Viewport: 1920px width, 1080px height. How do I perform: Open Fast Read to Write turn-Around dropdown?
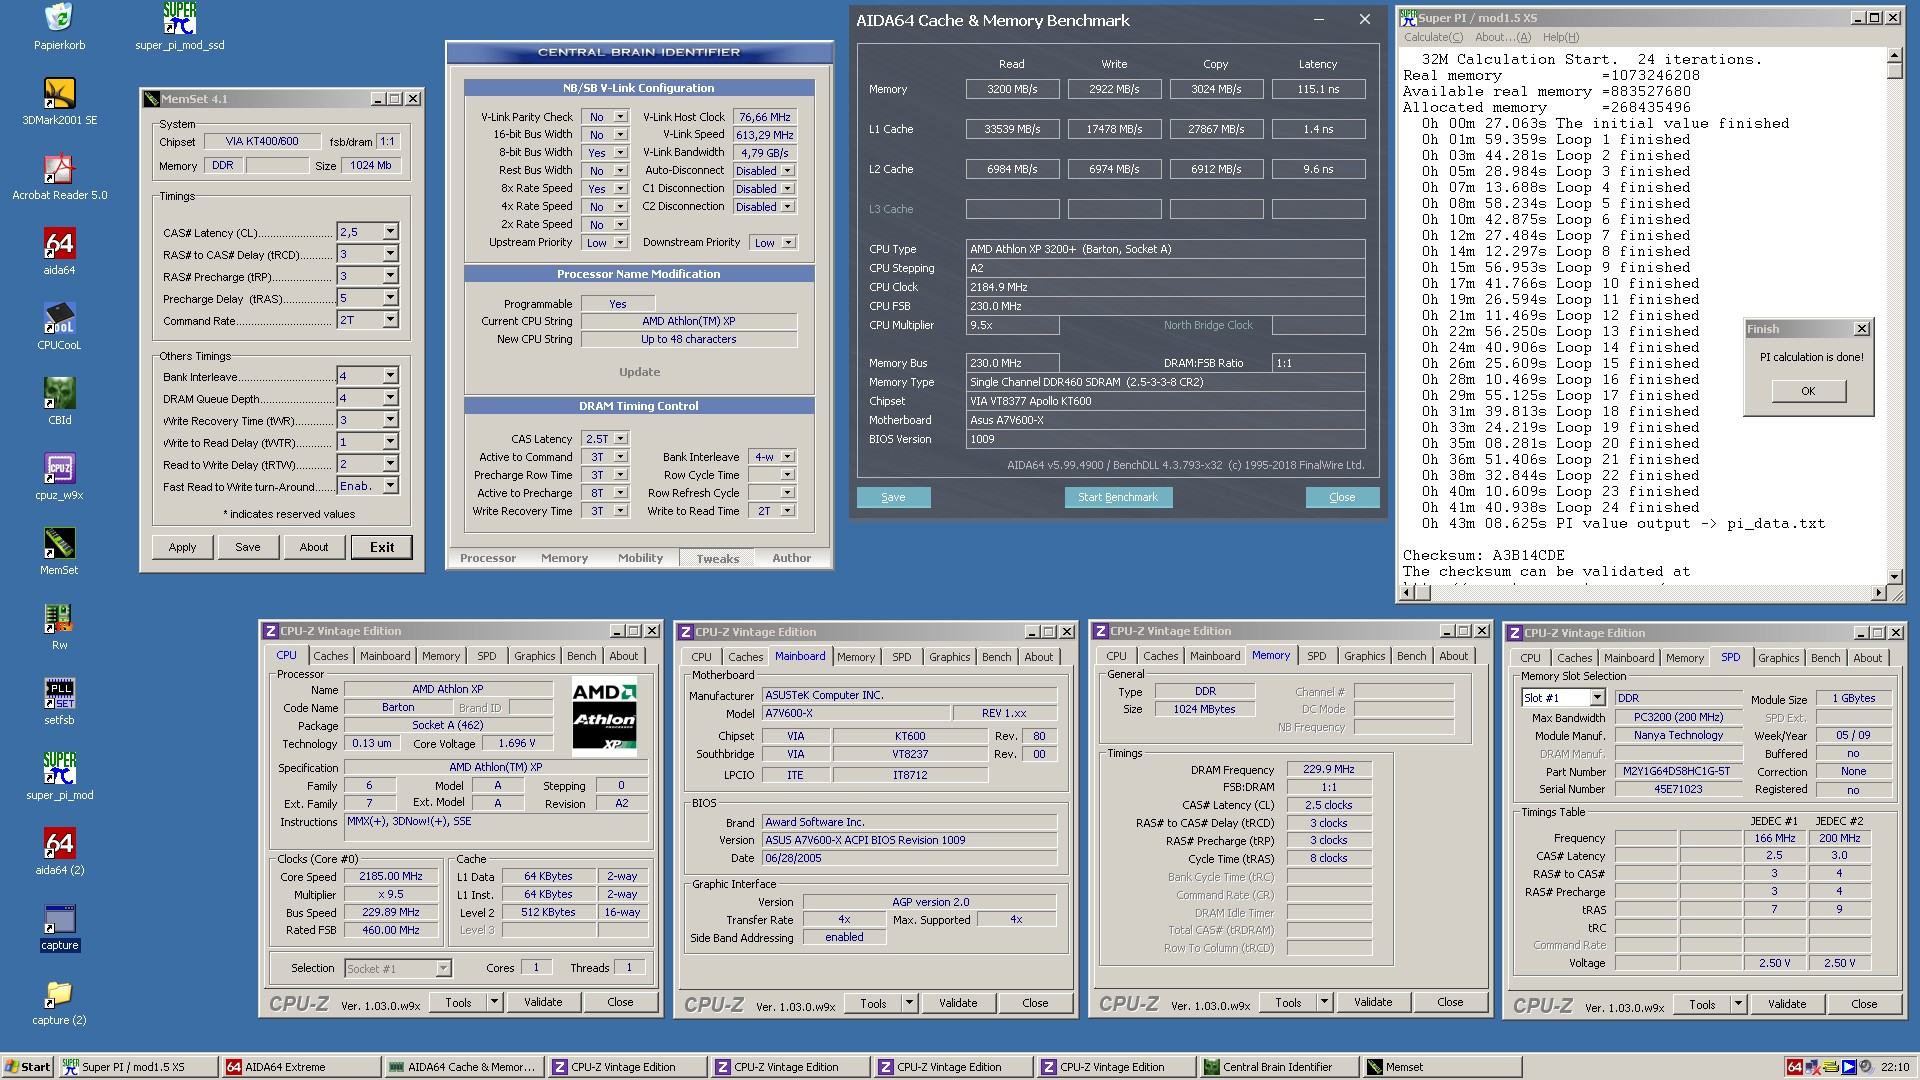390,486
